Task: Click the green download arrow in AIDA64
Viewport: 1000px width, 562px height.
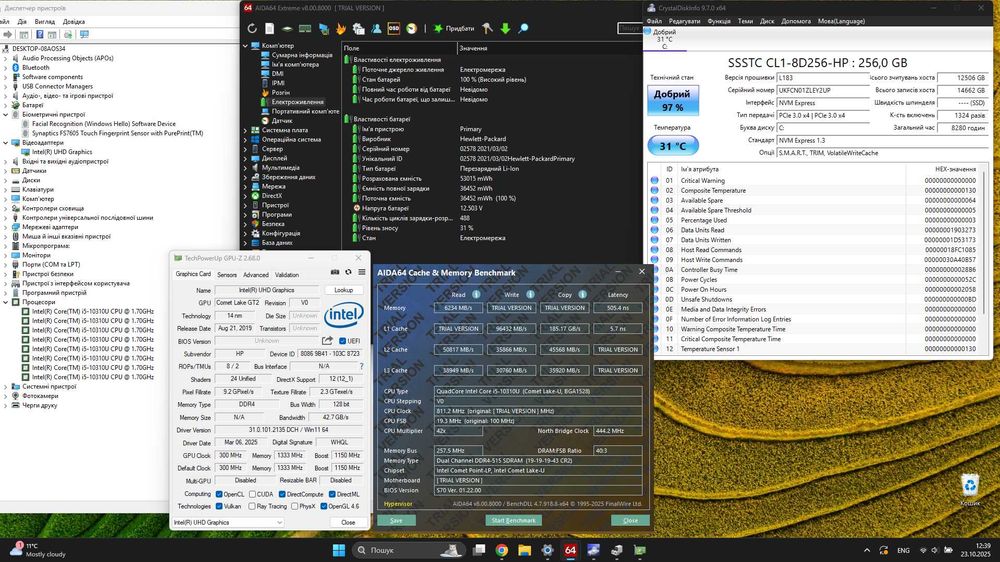Action: coord(505,28)
